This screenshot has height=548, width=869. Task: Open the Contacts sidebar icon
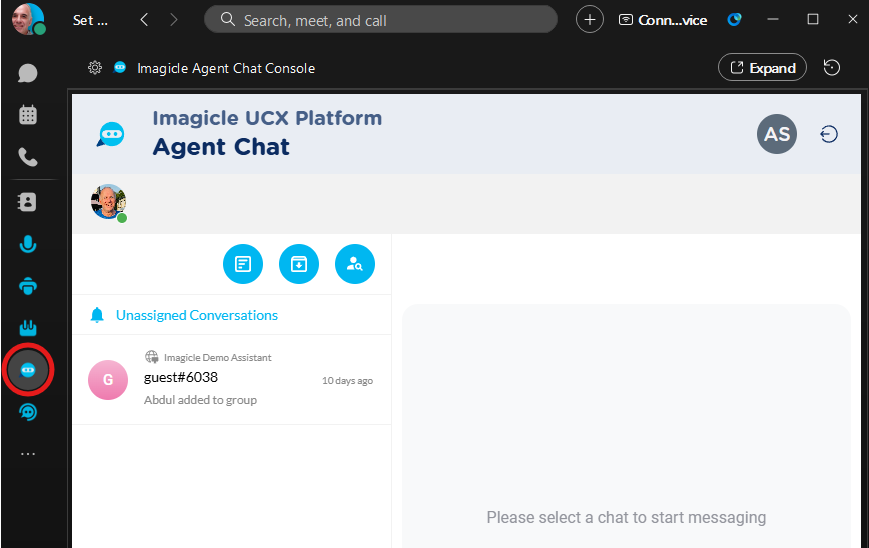pyautogui.click(x=28, y=202)
